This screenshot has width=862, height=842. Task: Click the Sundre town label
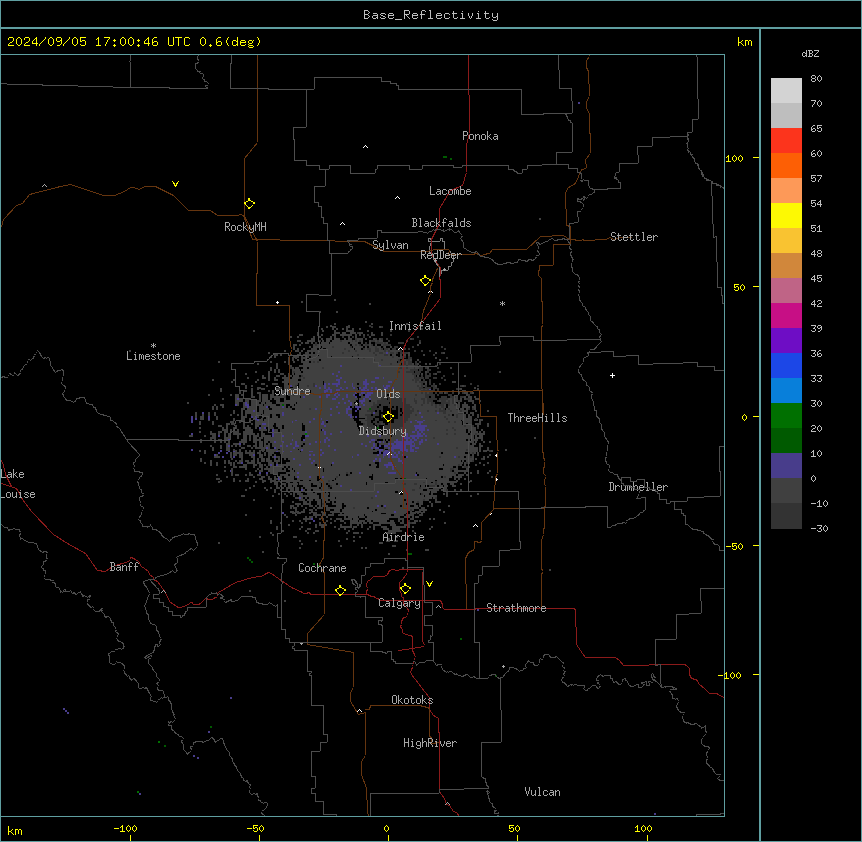(x=292, y=391)
